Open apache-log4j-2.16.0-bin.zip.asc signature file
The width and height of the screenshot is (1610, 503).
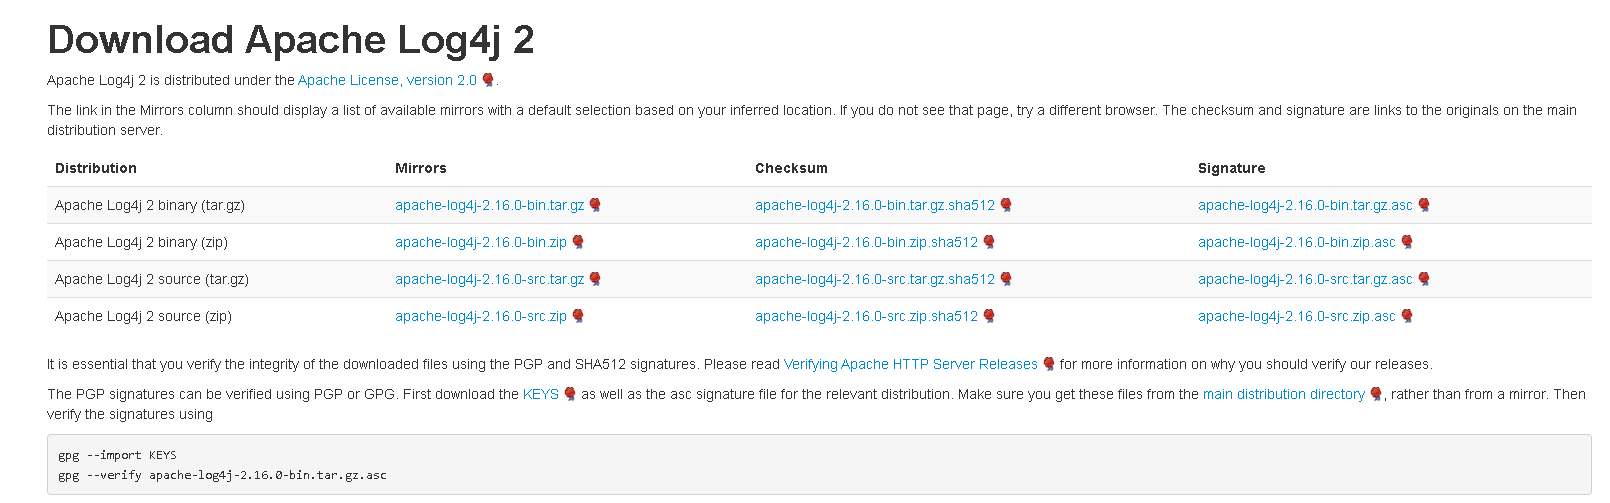point(1296,242)
